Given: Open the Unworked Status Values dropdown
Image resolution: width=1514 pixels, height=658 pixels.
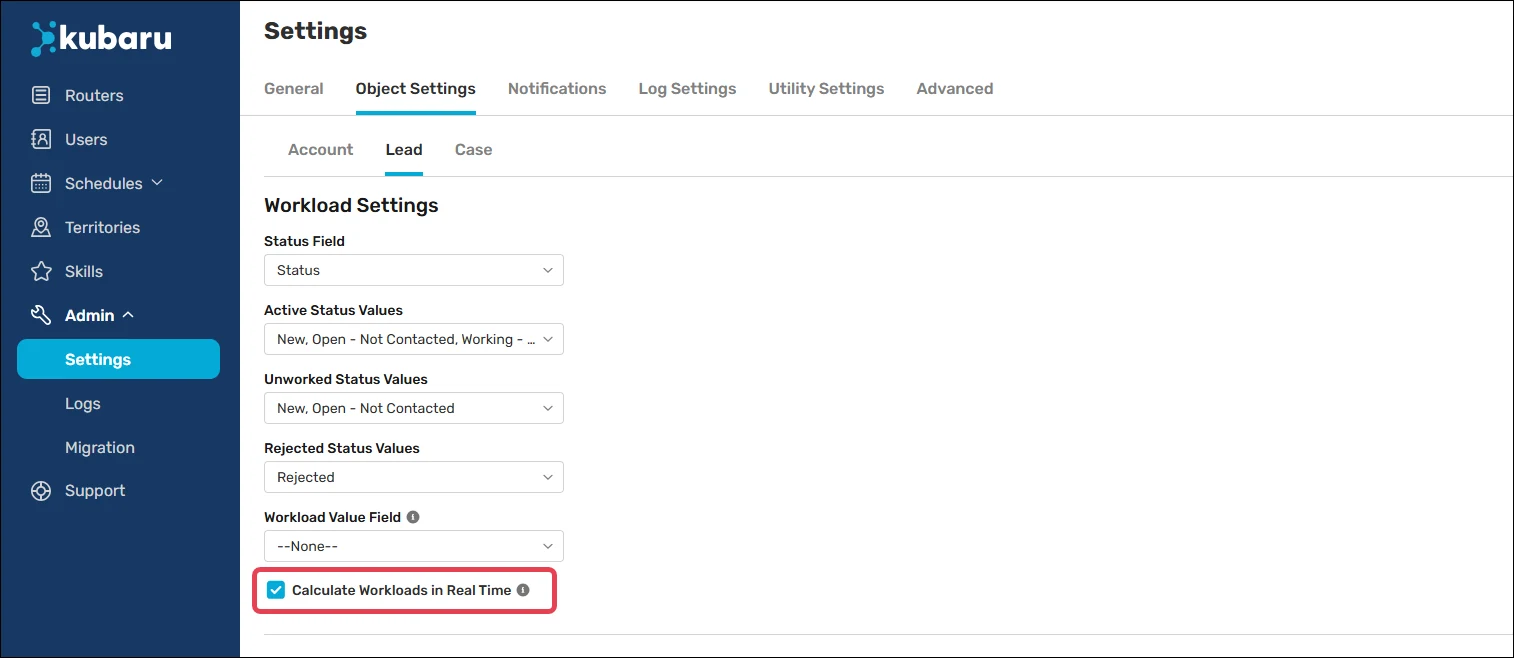Looking at the screenshot, I should pyautogui.click(x=414, y=408).
